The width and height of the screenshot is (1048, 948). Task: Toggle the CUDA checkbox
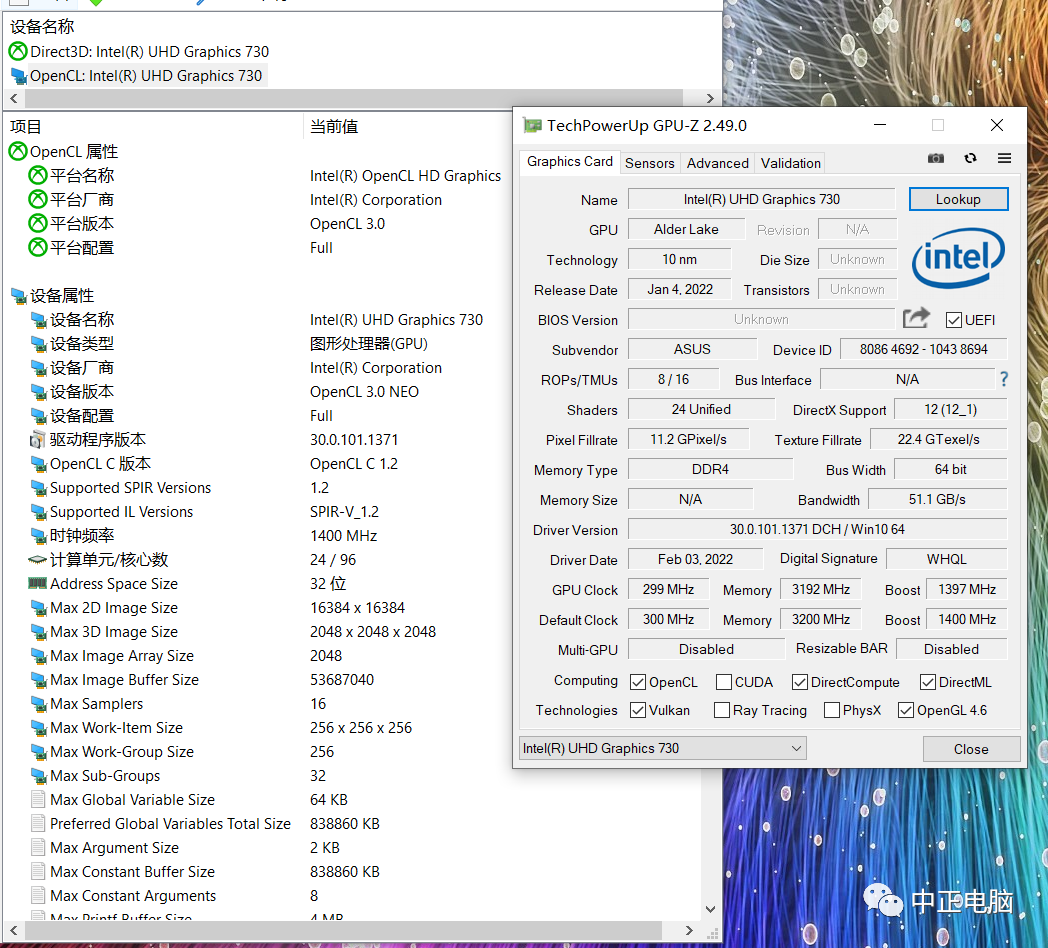[x=723, y=682]
